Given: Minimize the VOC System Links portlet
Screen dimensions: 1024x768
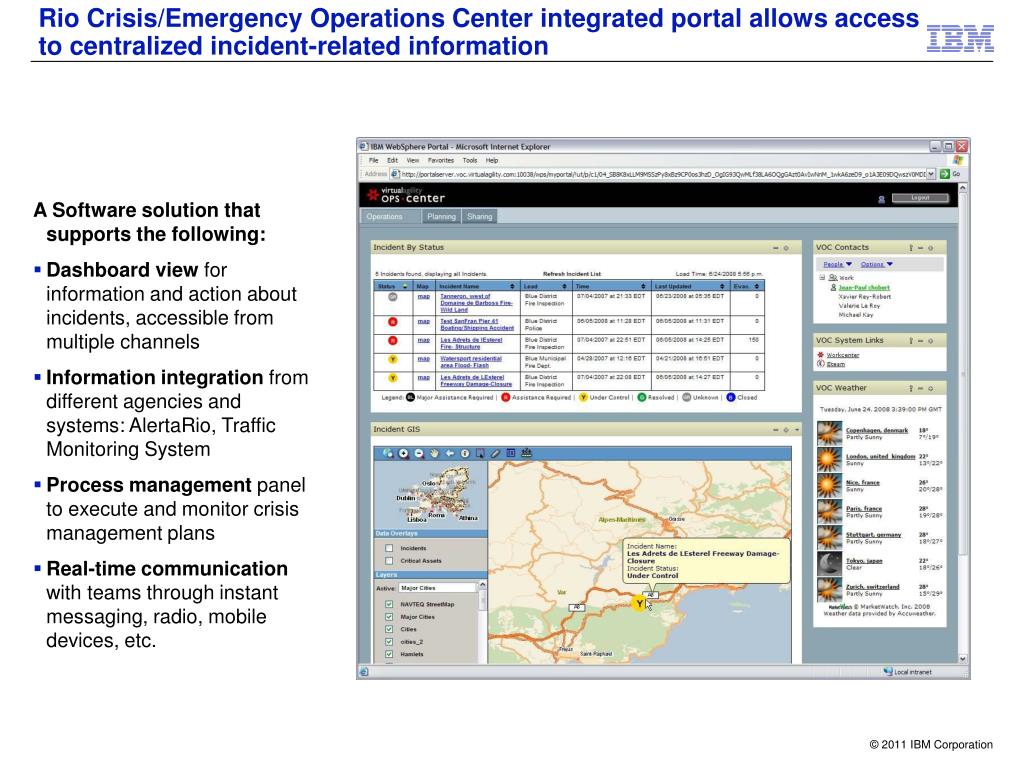Looking at the screenshot, I should pos(921,341).
